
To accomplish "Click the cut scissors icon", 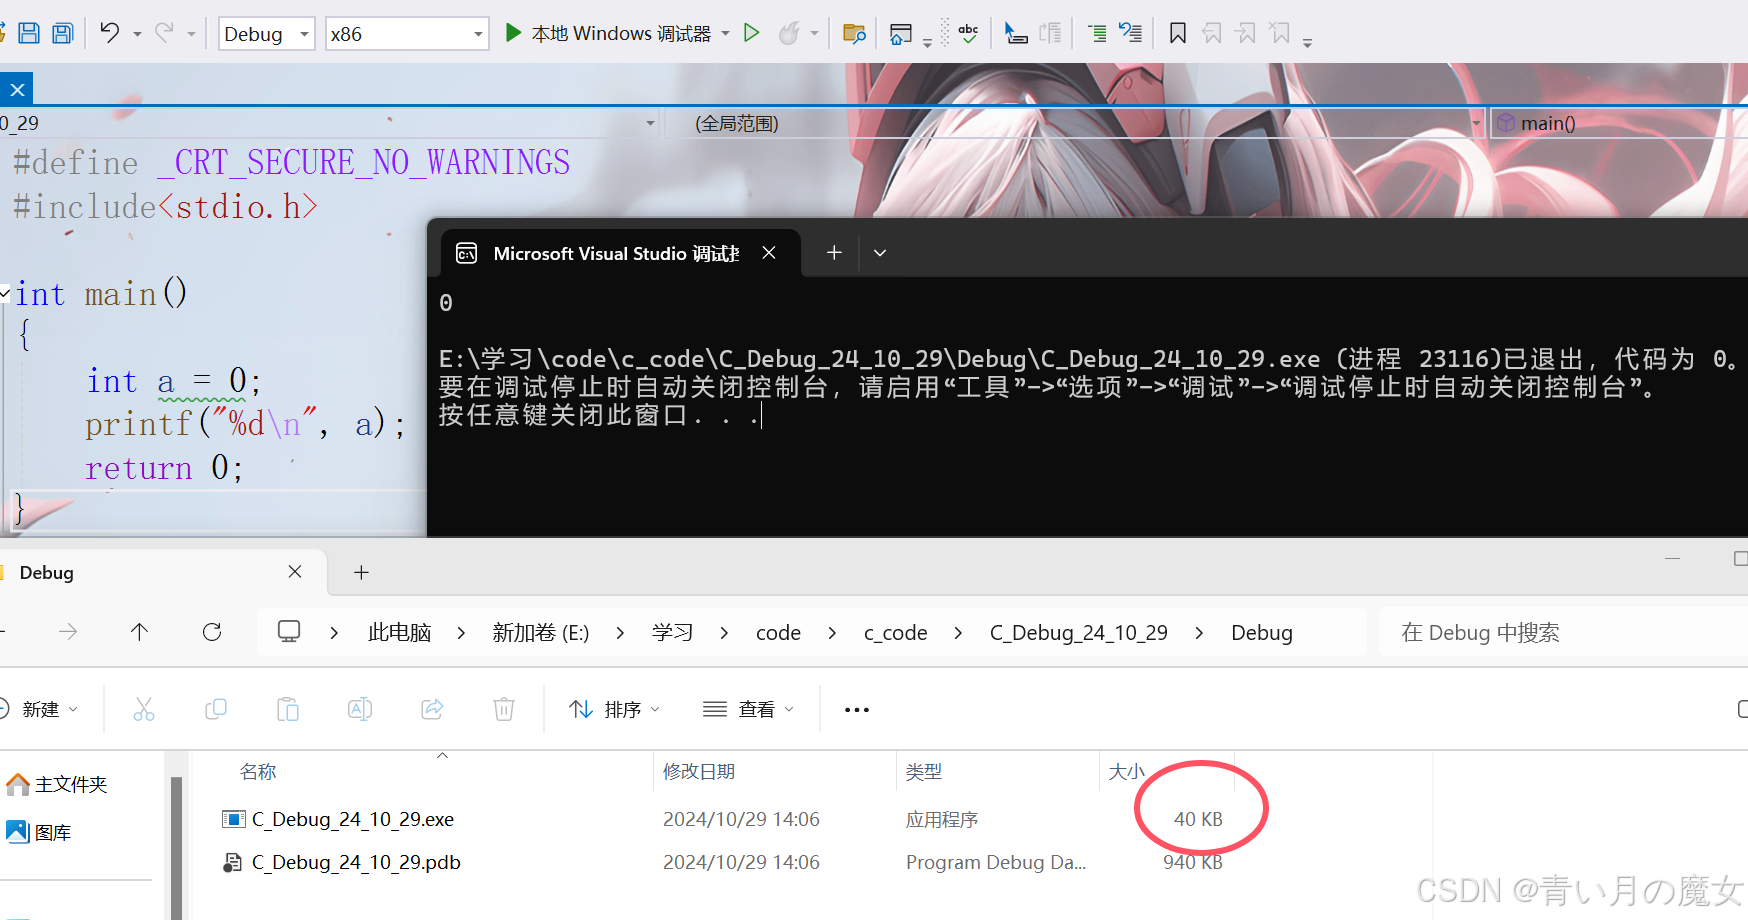I will [144, 709].
